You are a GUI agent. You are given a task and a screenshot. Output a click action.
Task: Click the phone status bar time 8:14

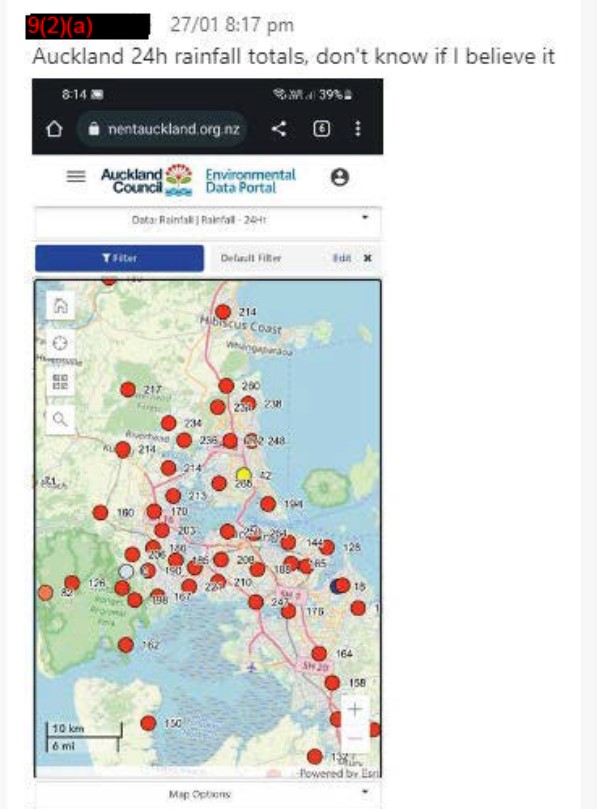pyautogui.click(x=74, y=94)
